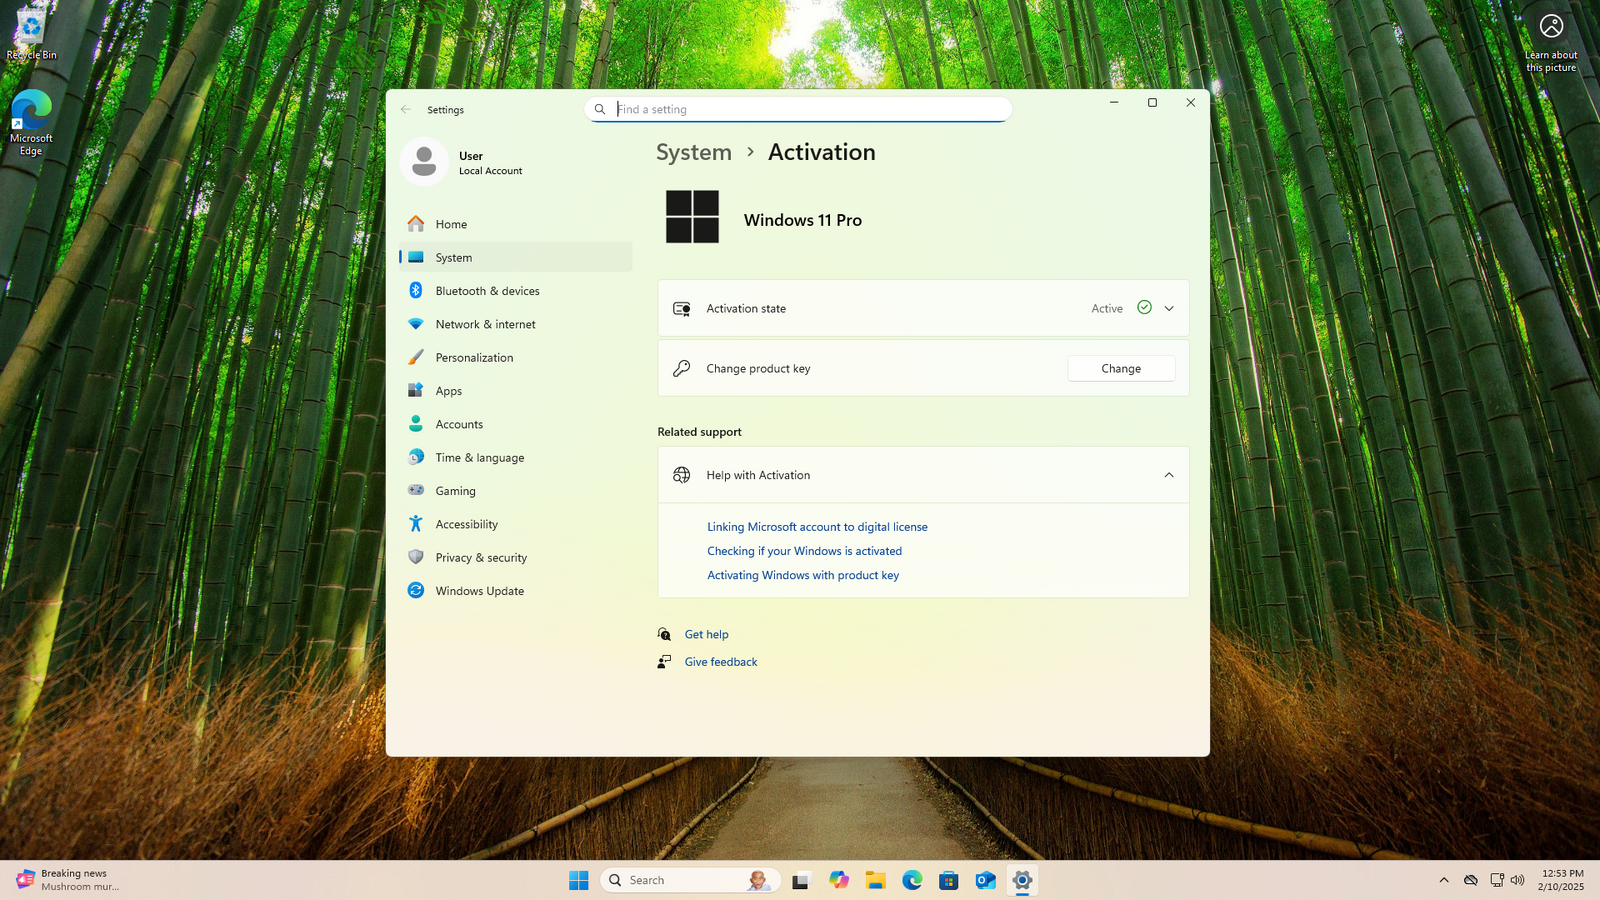Viewport: 1600px width, 900px height.
Task: Click the Windows Update sync icon
Action: point(416,591)
